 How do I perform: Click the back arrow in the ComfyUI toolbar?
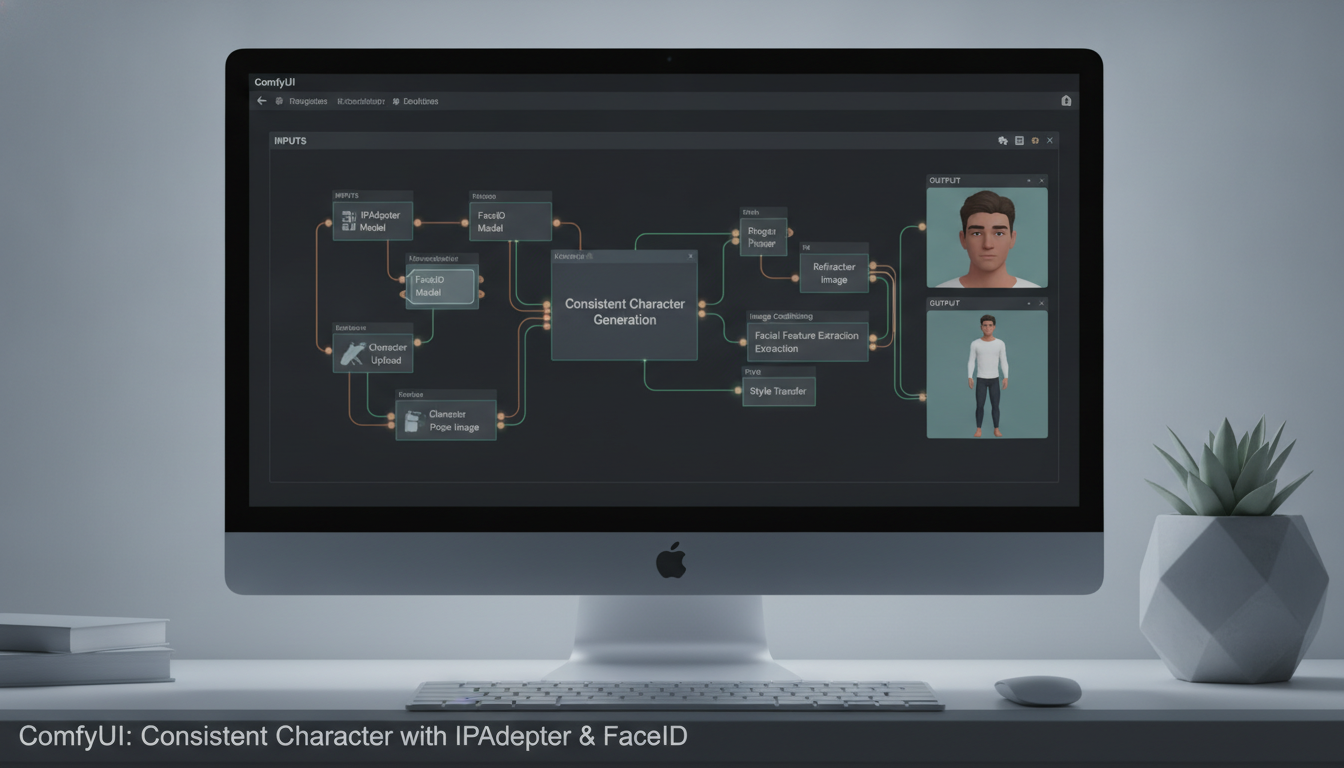click(262, 101)
